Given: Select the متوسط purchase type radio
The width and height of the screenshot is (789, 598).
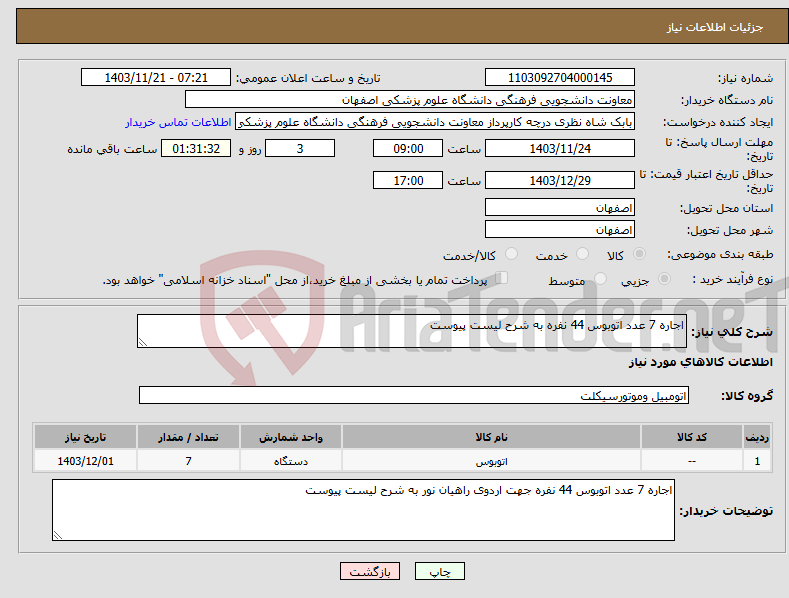Looking at the screenshot, I should click(x=600, y=279).
